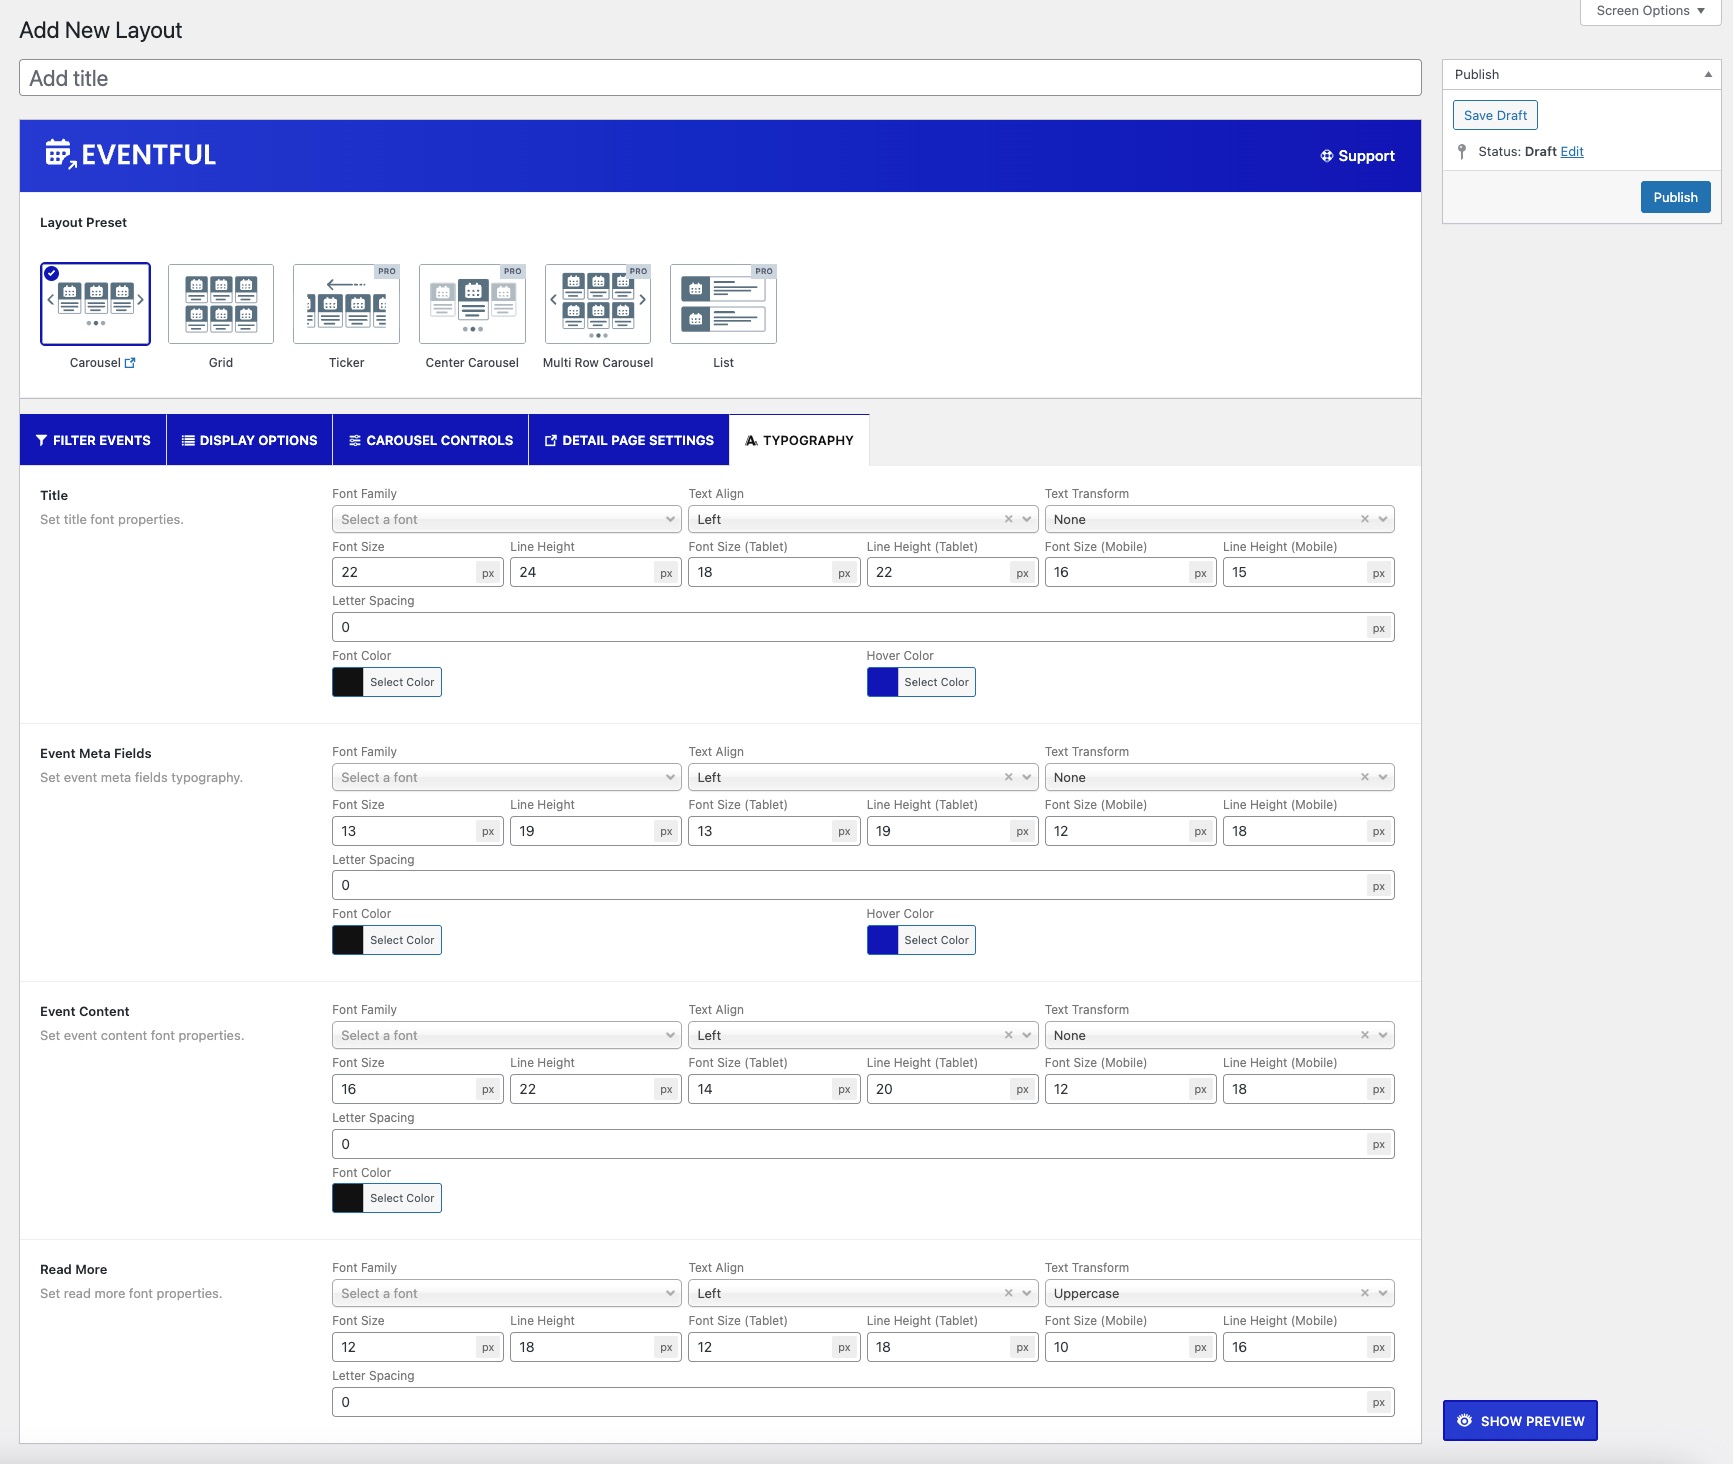Clear the Title Text Align selection
Screen dimensions: 1733x1464
click(1008, 519)
